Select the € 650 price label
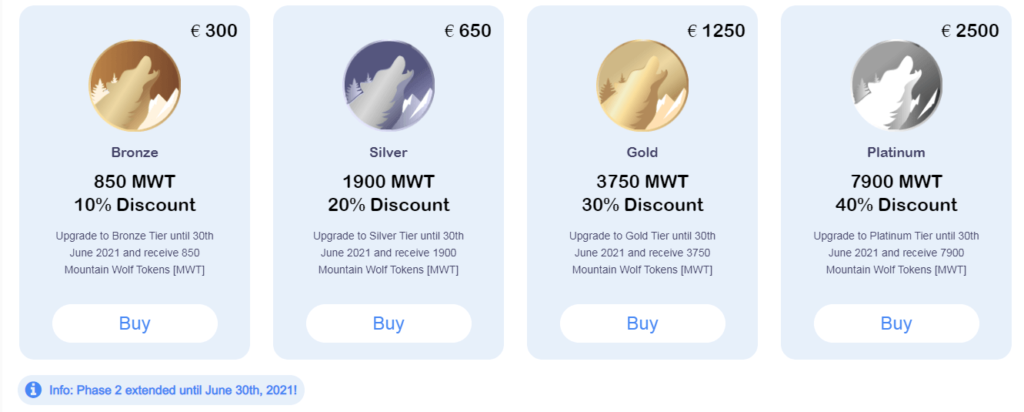This screenshot has height=412, width=1024. click(x=468, y=31)
